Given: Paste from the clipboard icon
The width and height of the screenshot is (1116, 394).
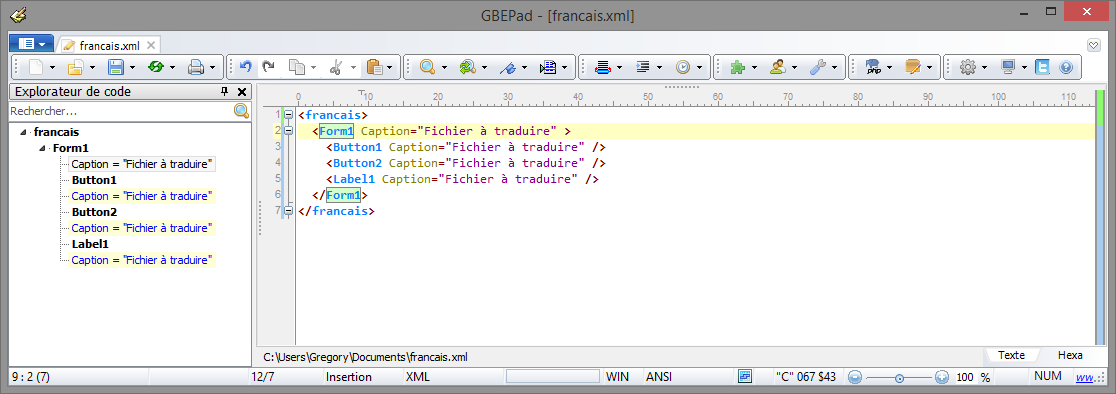Looking at the screenshot, I should (x=375, y=68).
